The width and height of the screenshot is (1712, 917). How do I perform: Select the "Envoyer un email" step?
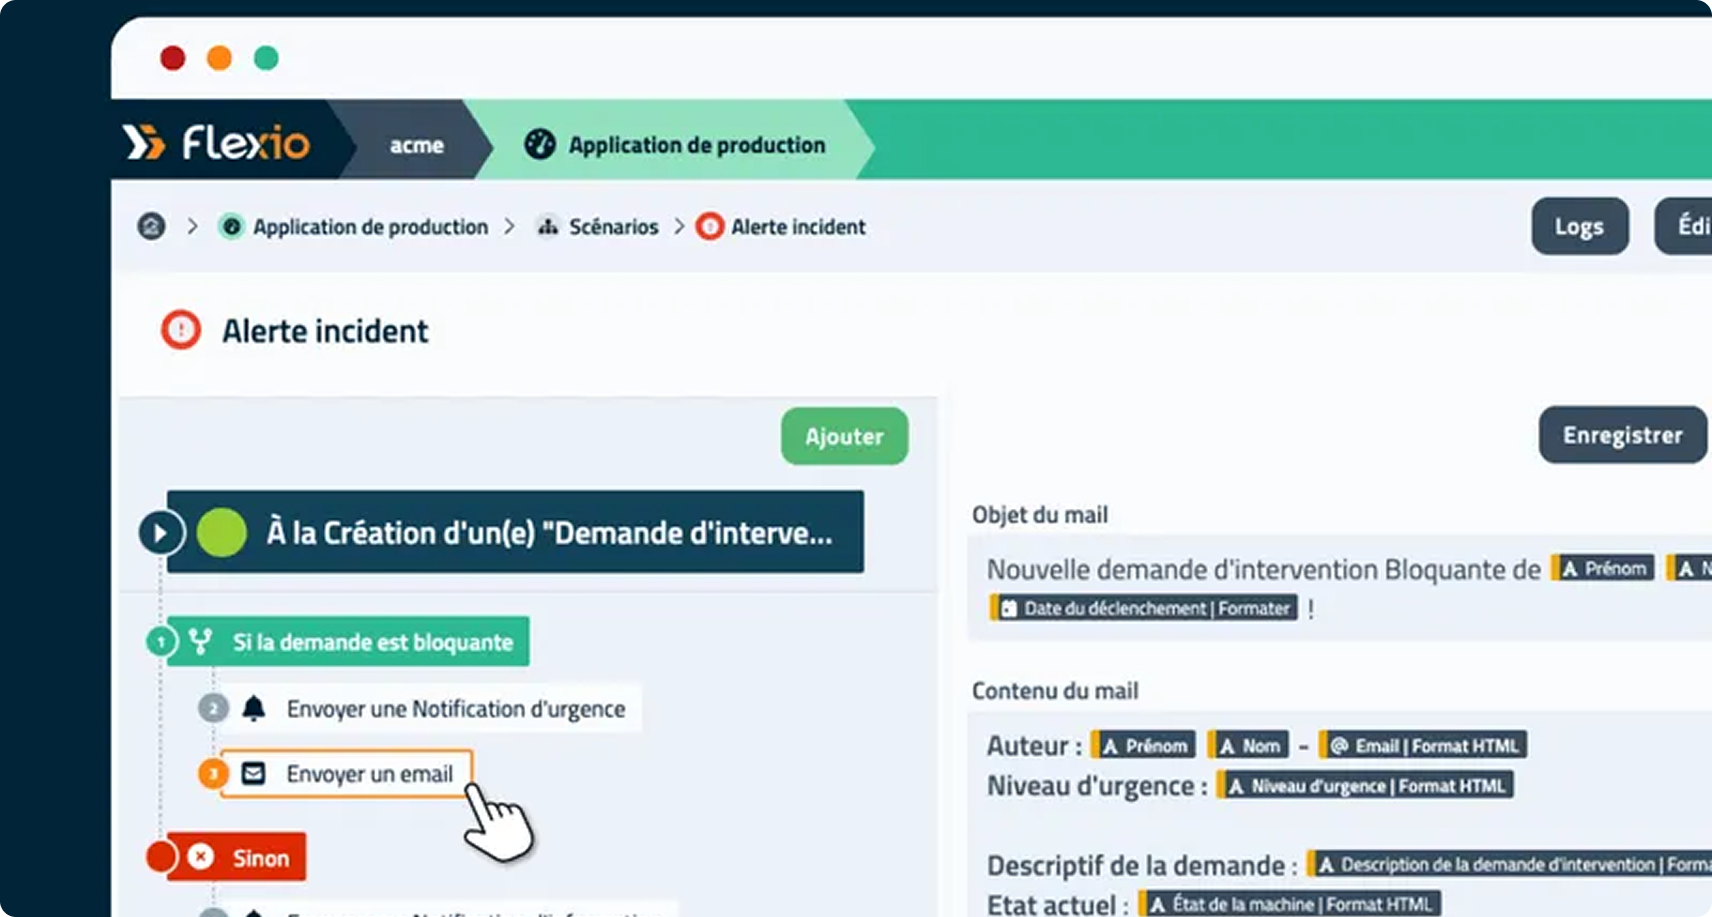click(346, 774)
